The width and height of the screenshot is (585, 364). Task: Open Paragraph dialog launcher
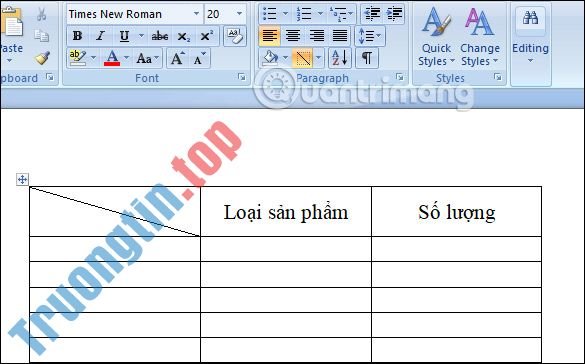point(400,77)
